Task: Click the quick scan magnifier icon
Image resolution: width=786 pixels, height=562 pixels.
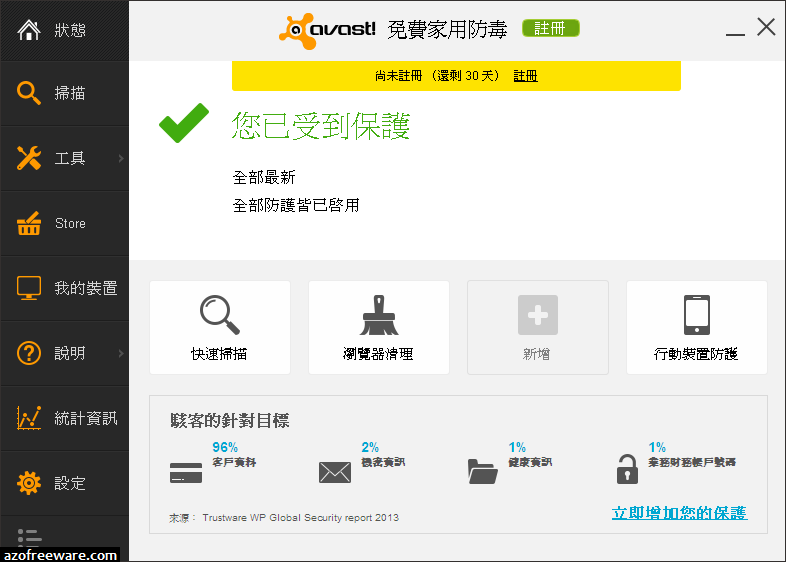Action: (x=220, y=315)
